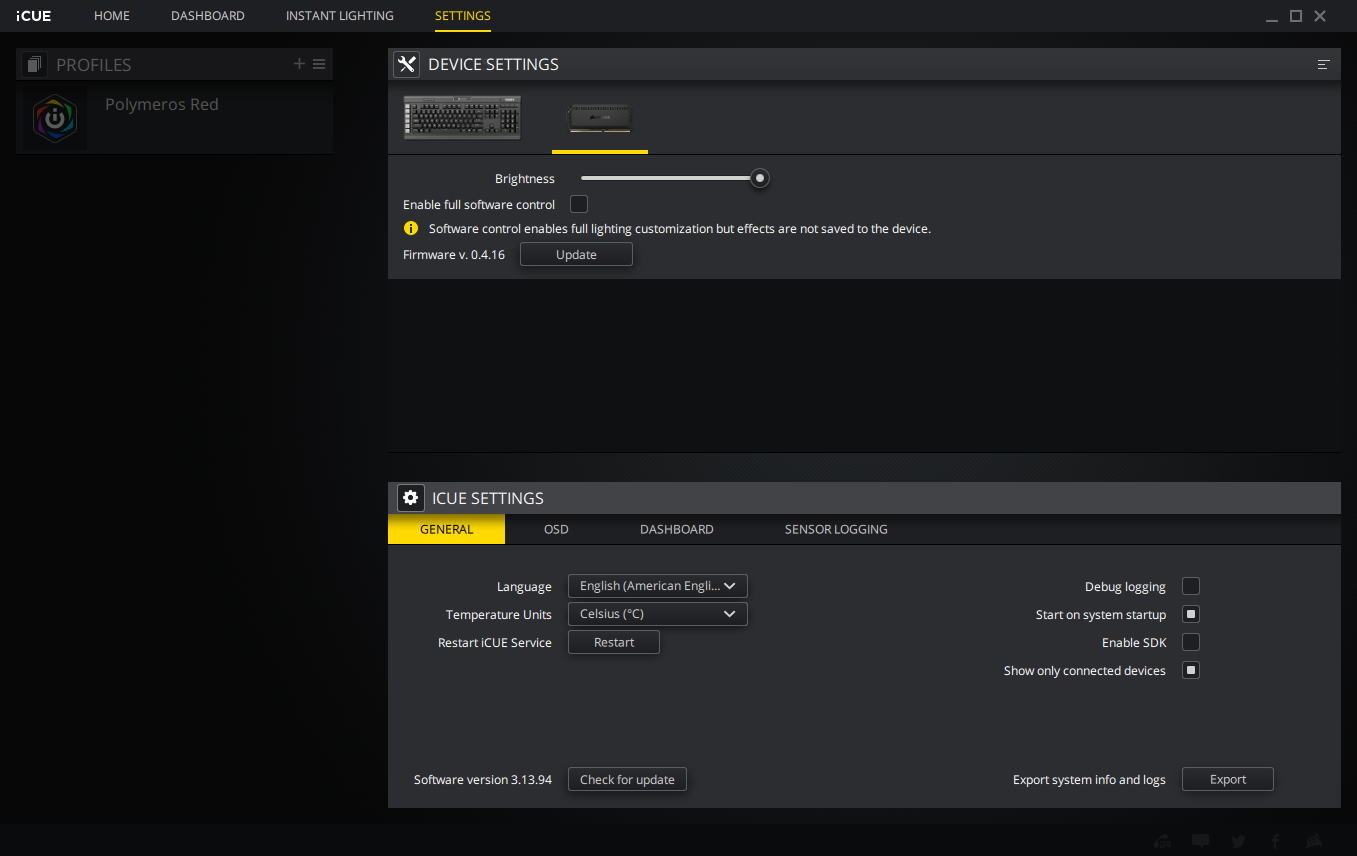The height and width of the screenshot is (856, 1357).
Task: Open the profiles list menu icon
Action: (319, 64)
